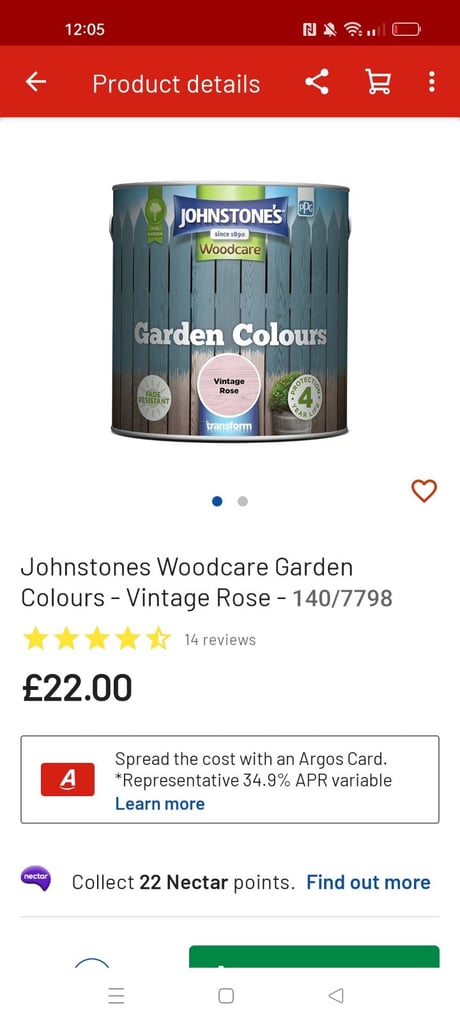The height and width of the screenshot is (1024, 460).
Task: Open the 14 reviews link
Action: [x=220, y=639]
